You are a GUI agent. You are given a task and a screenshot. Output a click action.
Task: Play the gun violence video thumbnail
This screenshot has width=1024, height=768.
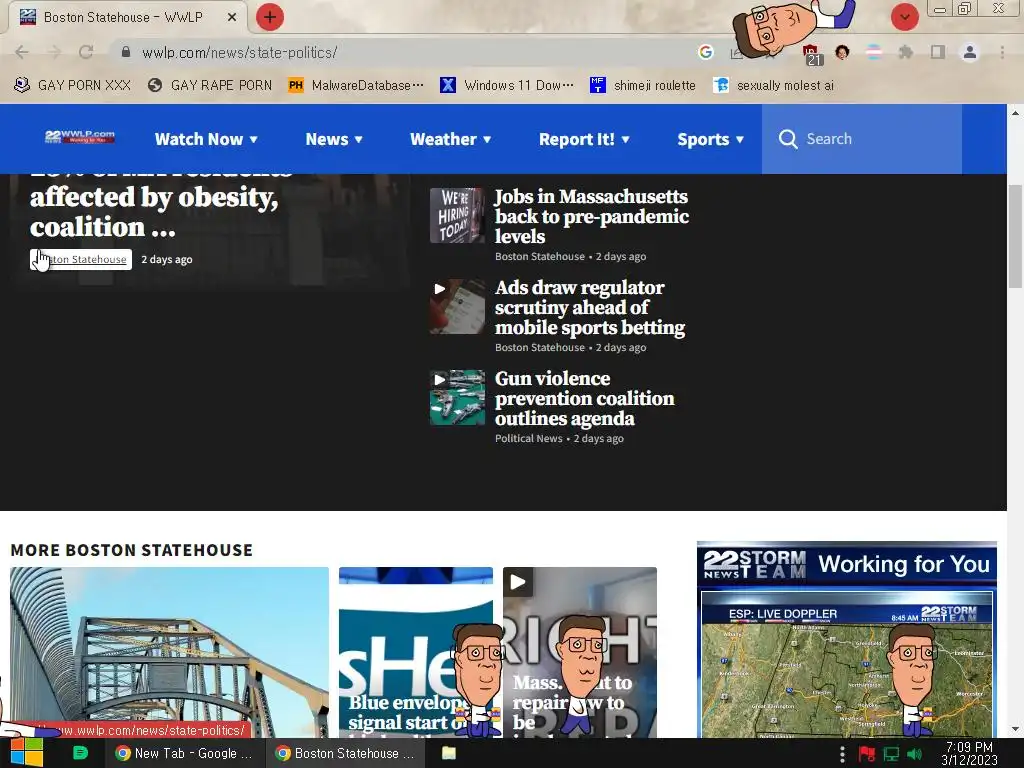click(457, 398)
